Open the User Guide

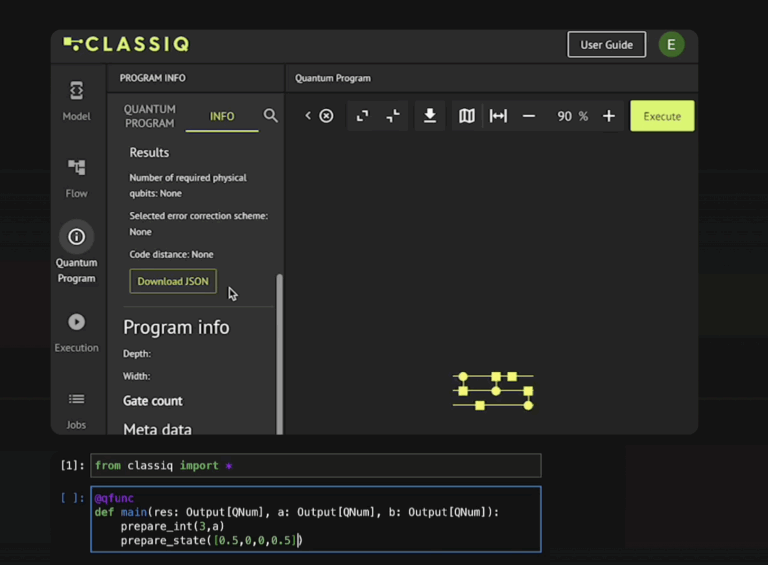[606, 45]
